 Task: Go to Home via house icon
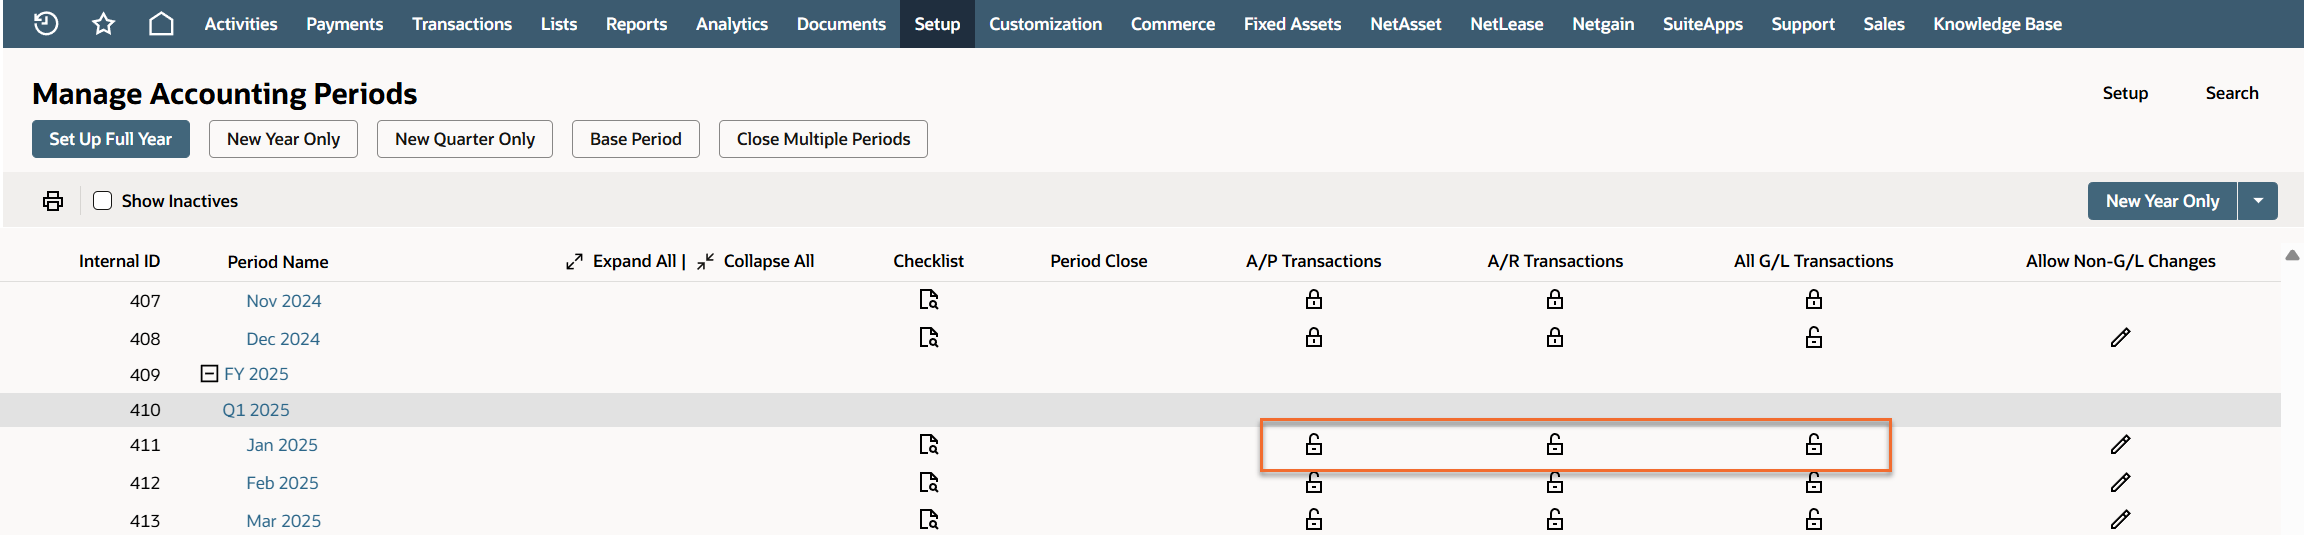(x=161, y=24)
